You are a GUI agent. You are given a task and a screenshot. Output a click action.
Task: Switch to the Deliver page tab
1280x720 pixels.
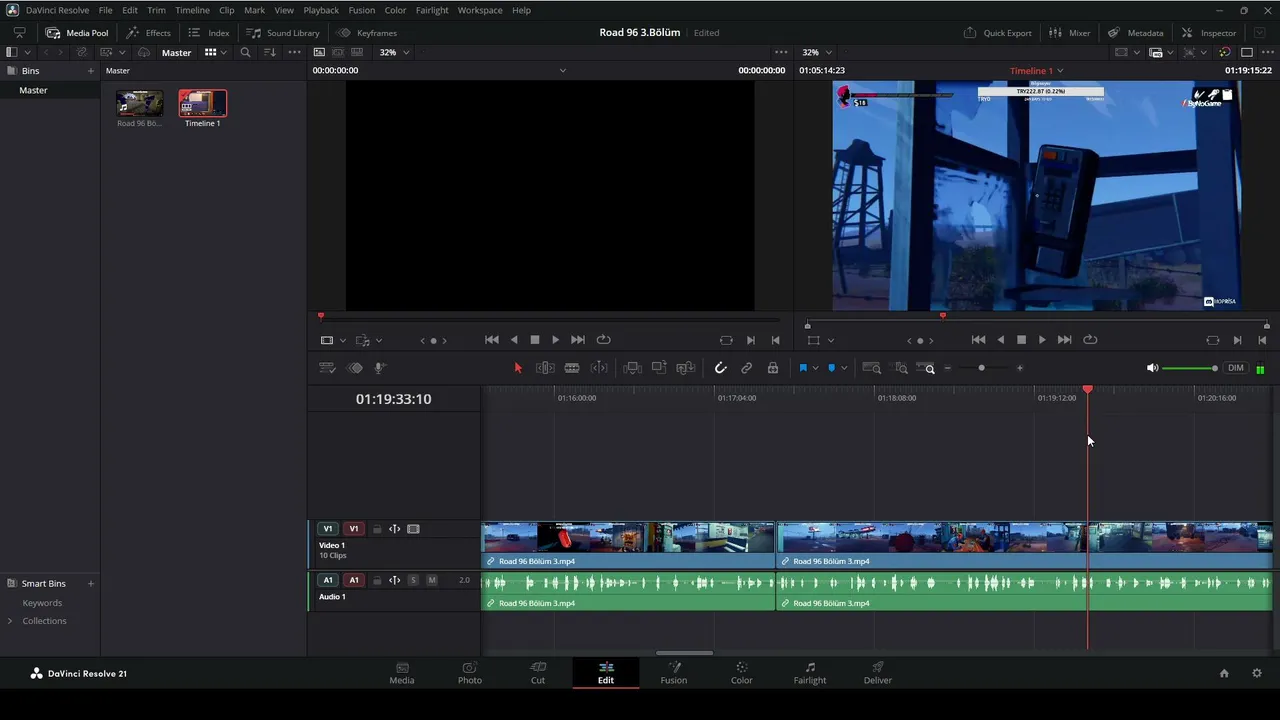pyautogui.click(x=877, y=673)
